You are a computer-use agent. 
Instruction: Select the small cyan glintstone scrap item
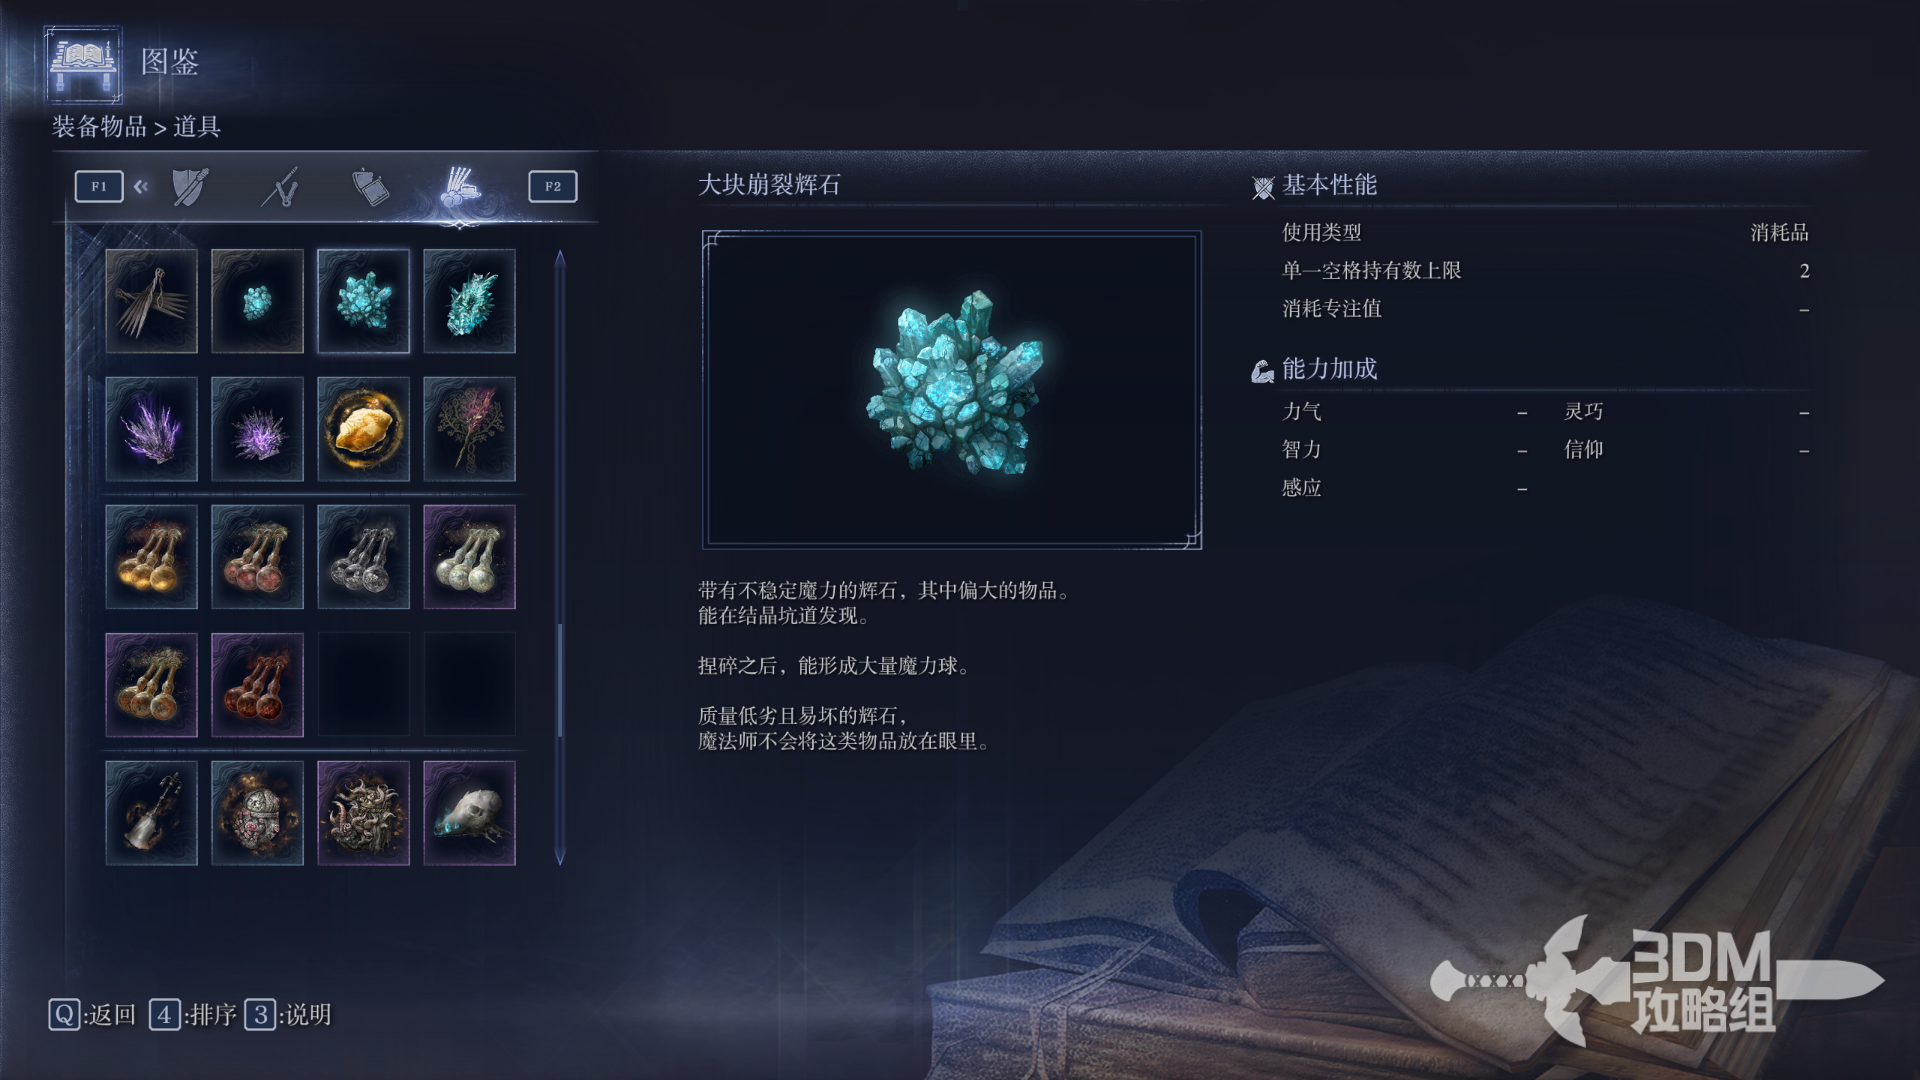pos(257,301)
